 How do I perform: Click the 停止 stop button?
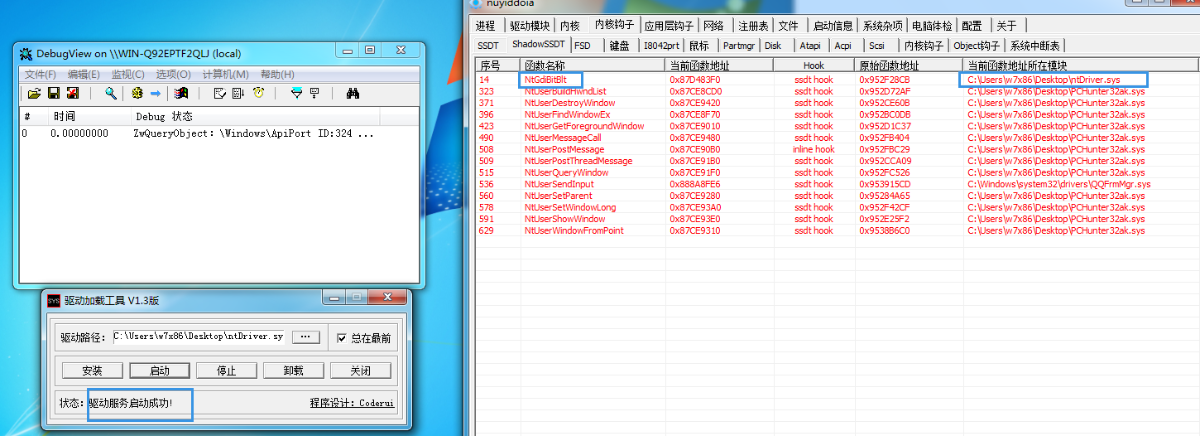point(227,371)
